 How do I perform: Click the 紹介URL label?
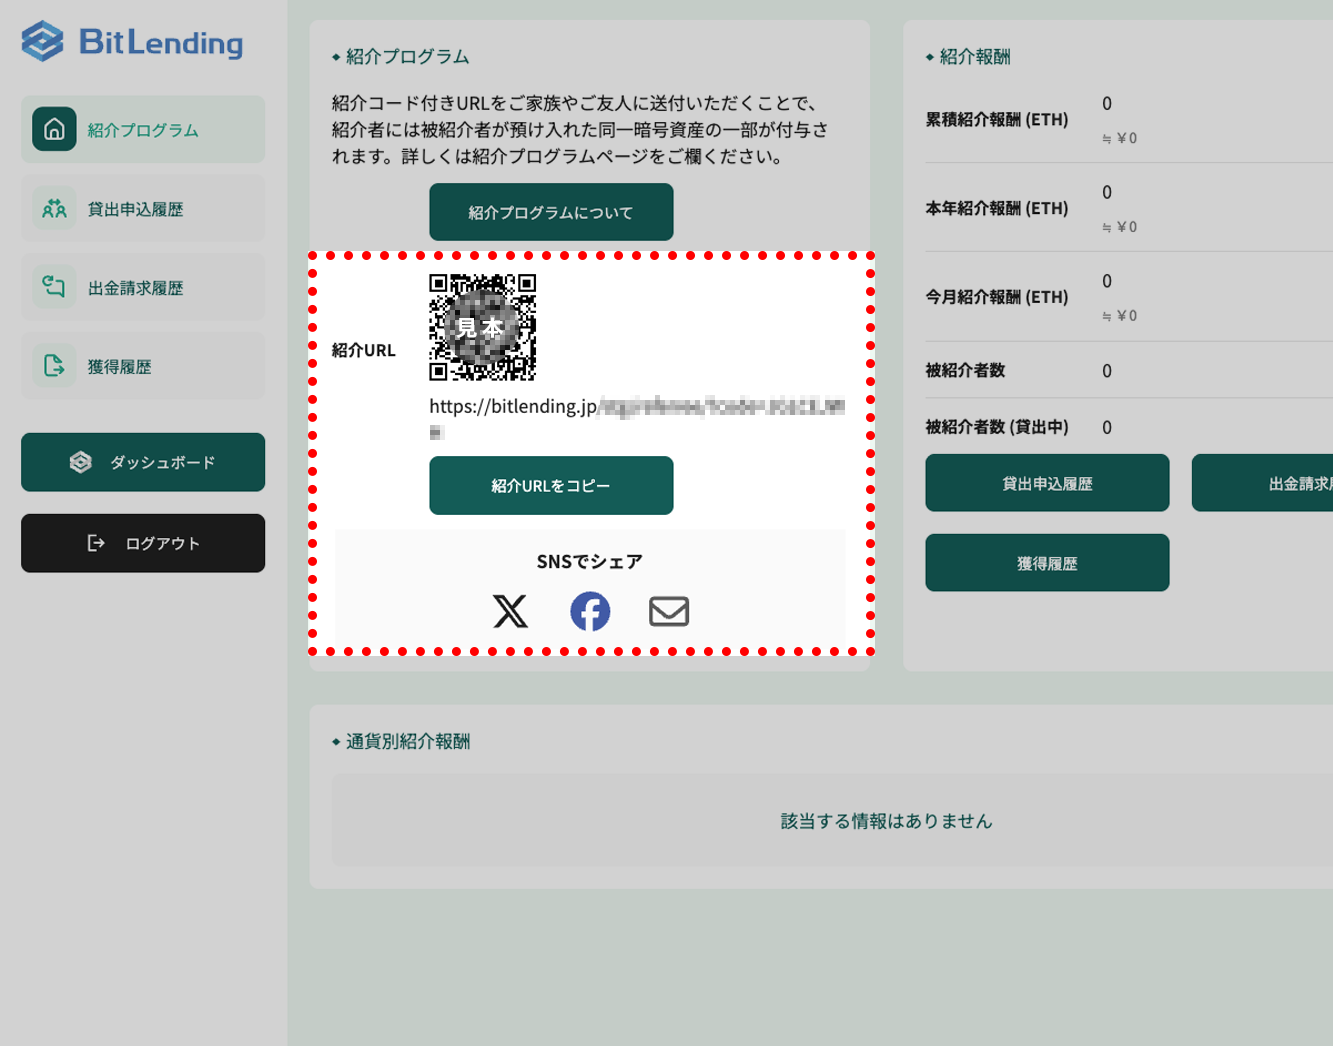click(x=364, y=350)
